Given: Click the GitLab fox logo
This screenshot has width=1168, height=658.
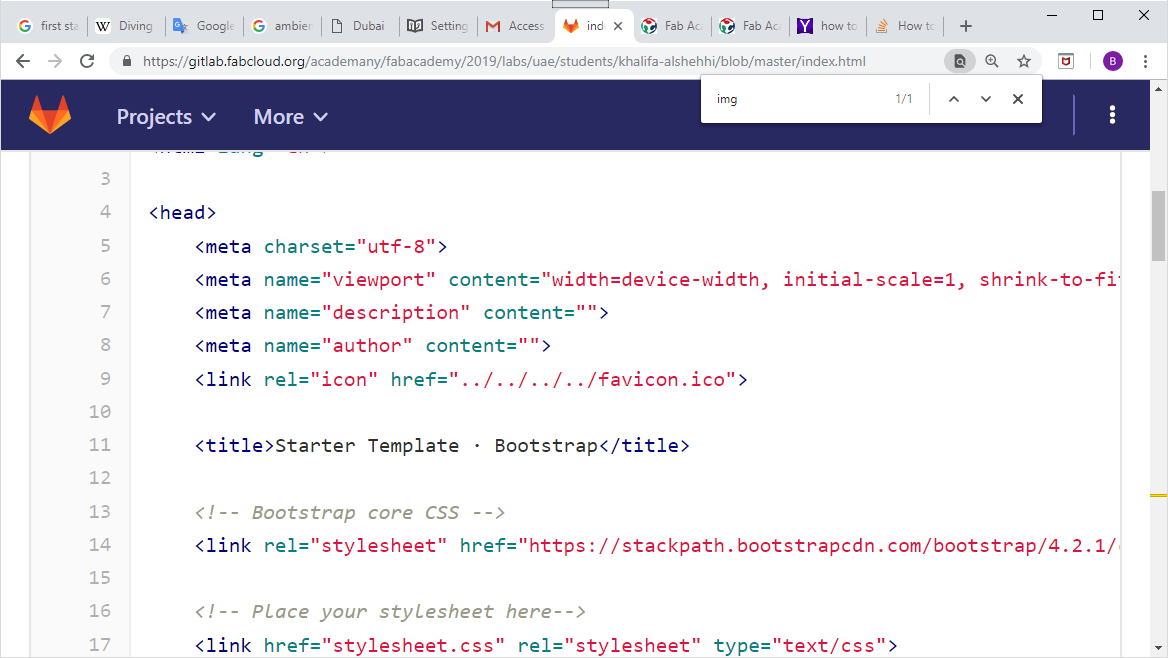Looking at the screenshot, I should tap(50, 114).
